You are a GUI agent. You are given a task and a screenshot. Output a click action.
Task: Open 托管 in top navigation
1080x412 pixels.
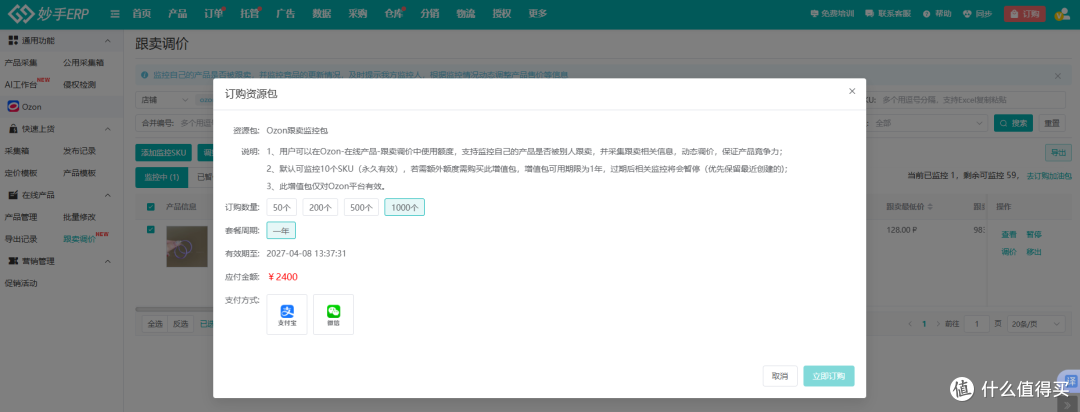pos(249,14)
